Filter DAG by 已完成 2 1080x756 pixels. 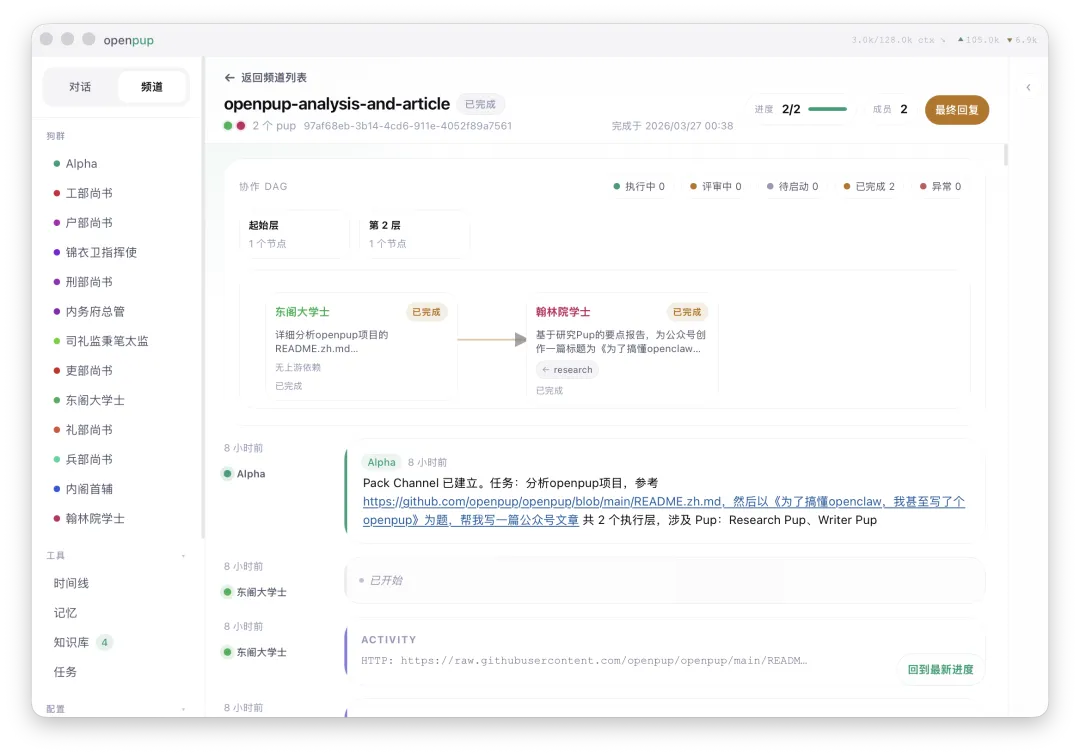[x=869, y=187]
